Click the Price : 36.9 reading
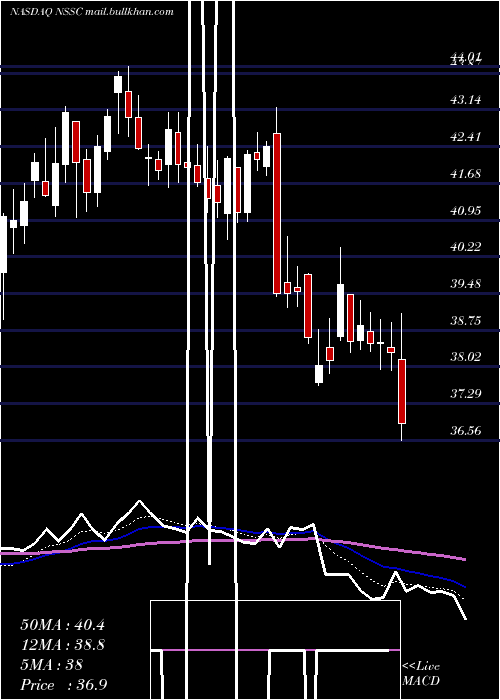500x700 pixels. coord(63,685)
